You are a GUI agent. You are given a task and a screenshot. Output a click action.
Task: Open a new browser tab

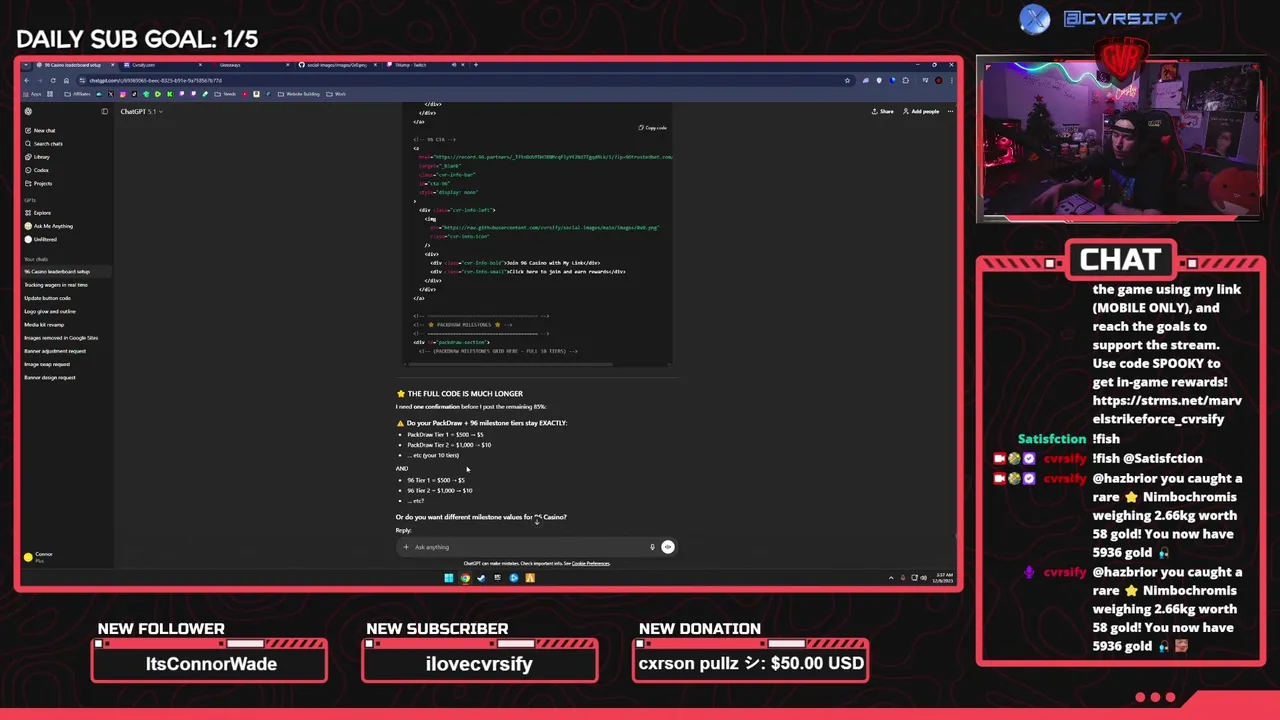tap(476, 65)
